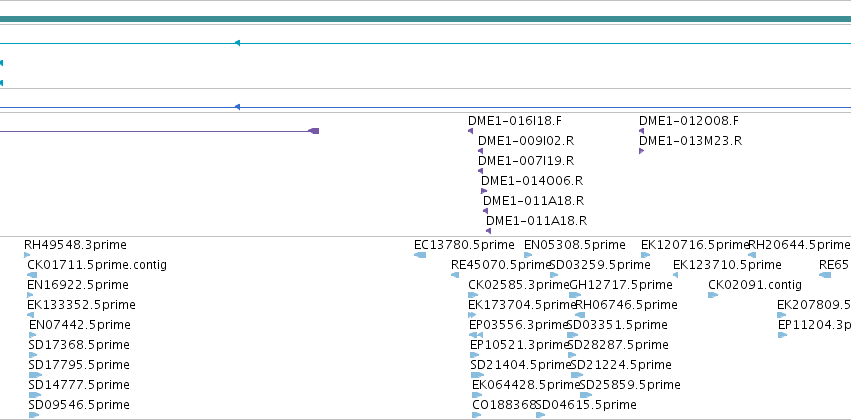Select the EK207809.5 label at right edge
851x420 pixels.
click(814, 305)
